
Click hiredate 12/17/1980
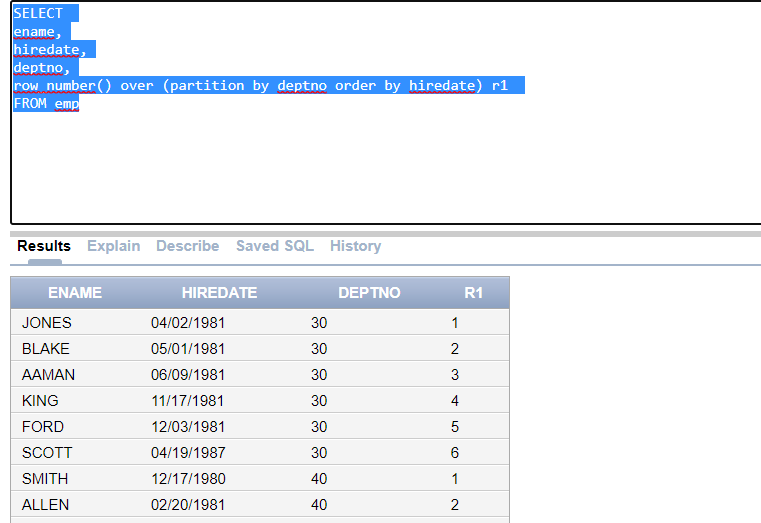click(x=188, y=479)
